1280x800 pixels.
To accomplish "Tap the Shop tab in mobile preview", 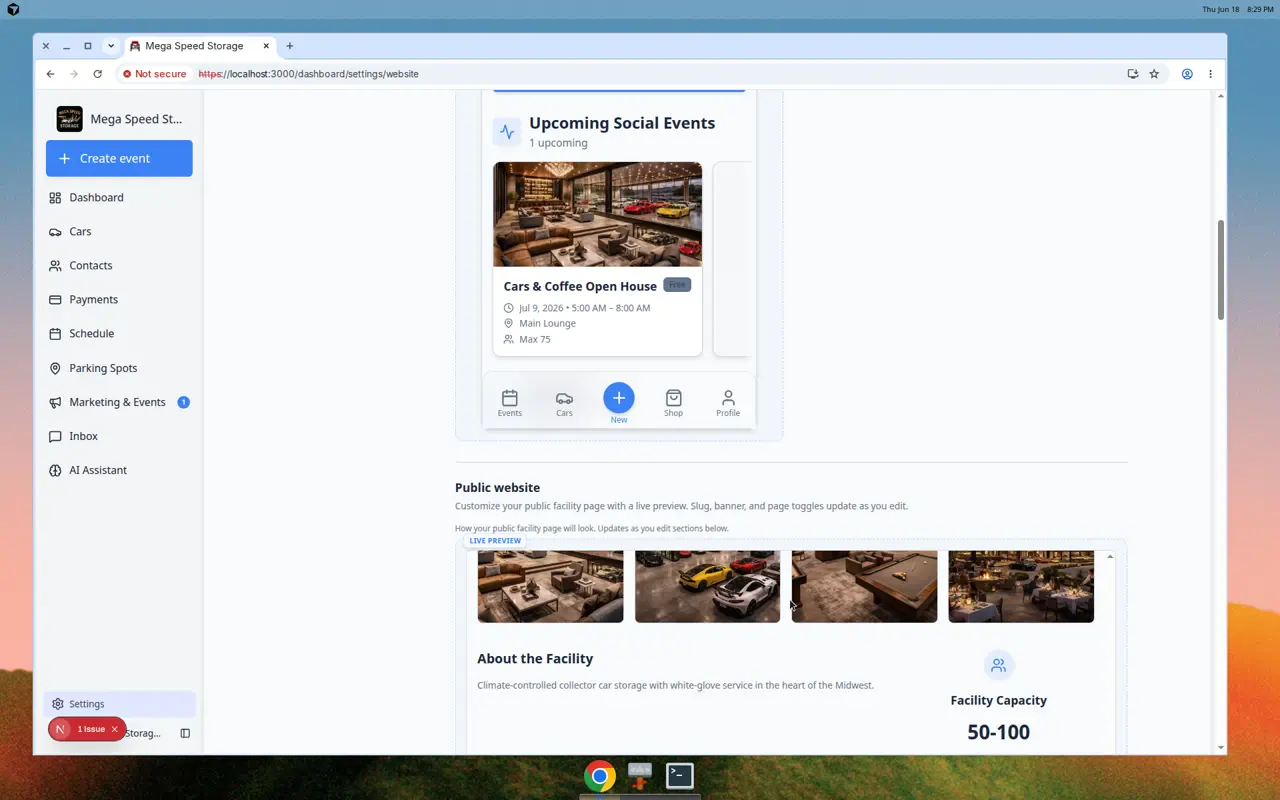I will pyautogui.click(x=674, y=403).
